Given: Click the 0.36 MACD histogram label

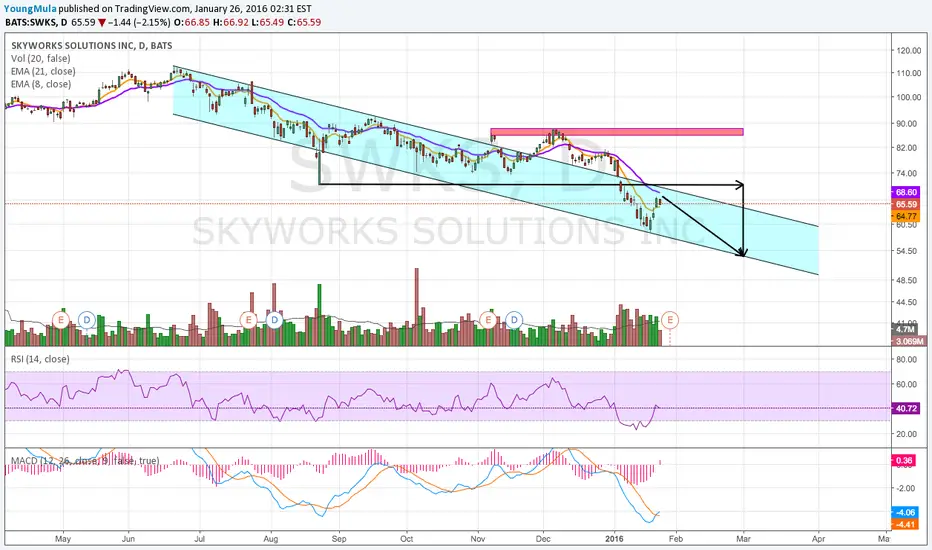Looking at the screenshot, I should [x=904, y=460].
